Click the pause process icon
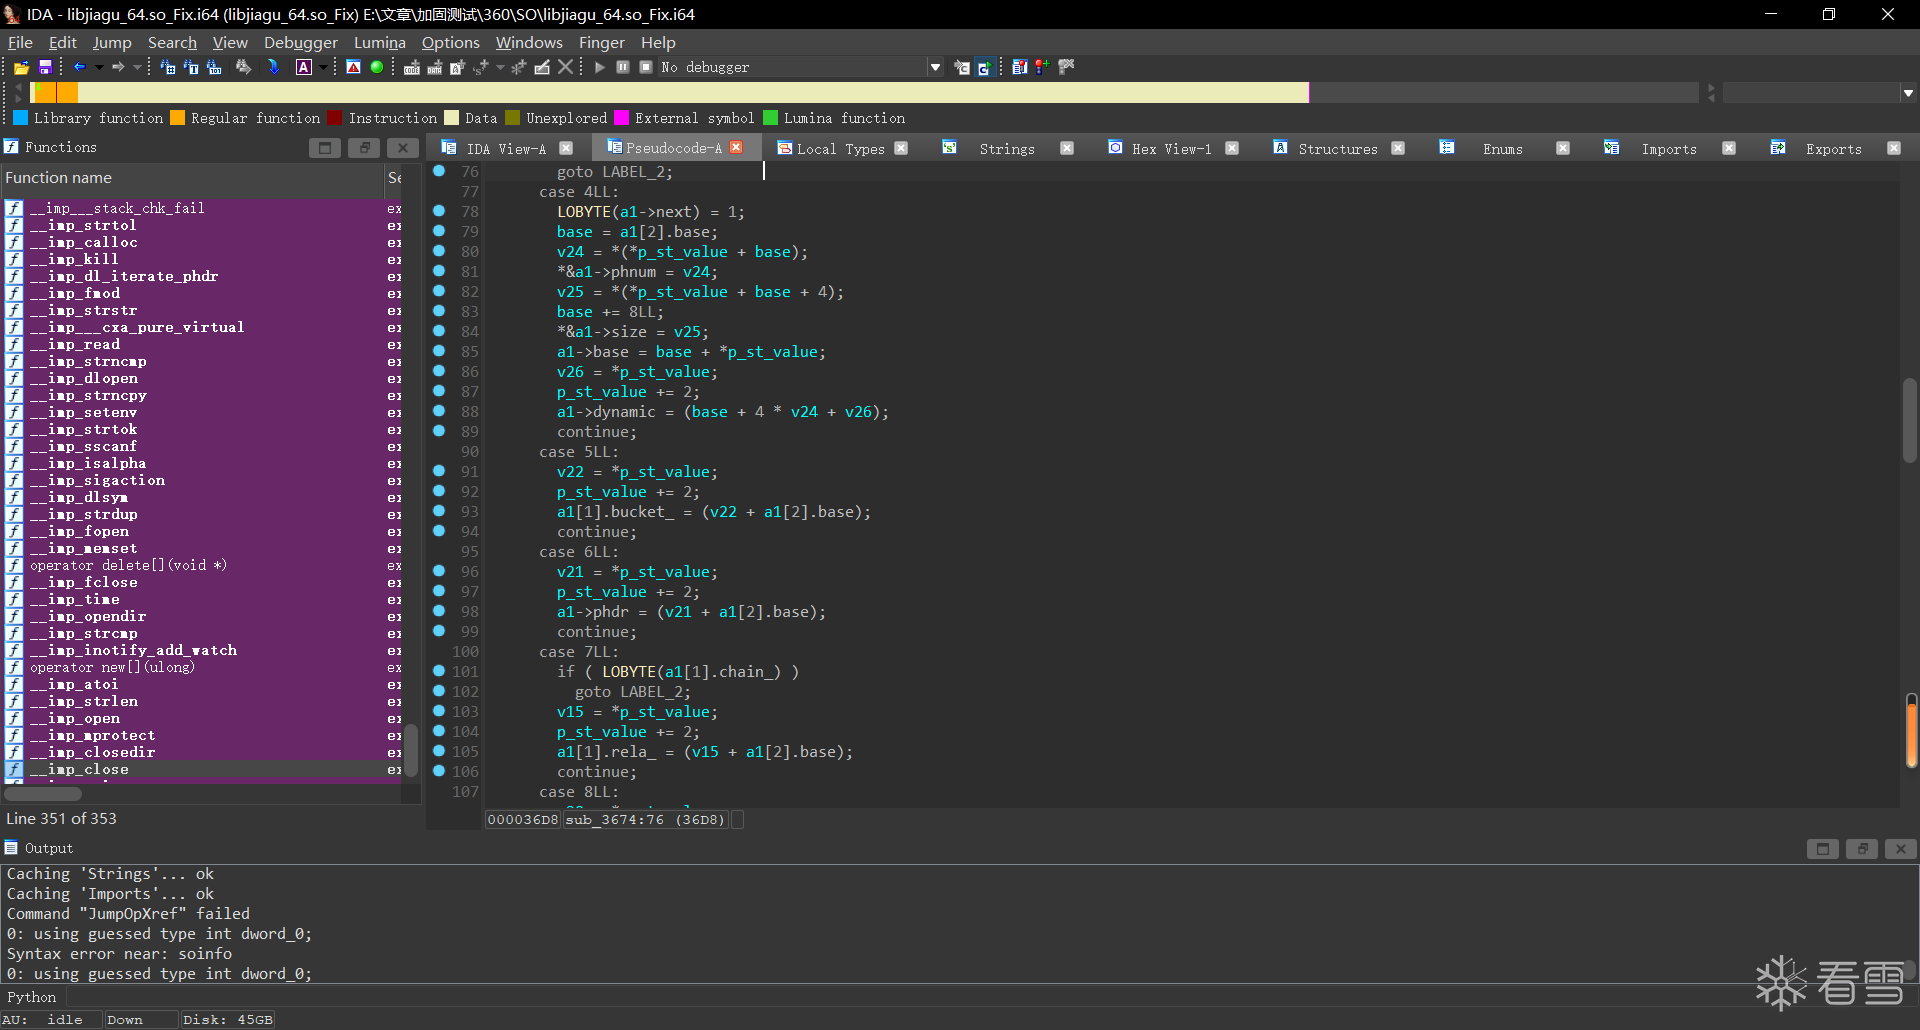 (x=623, y=67)
